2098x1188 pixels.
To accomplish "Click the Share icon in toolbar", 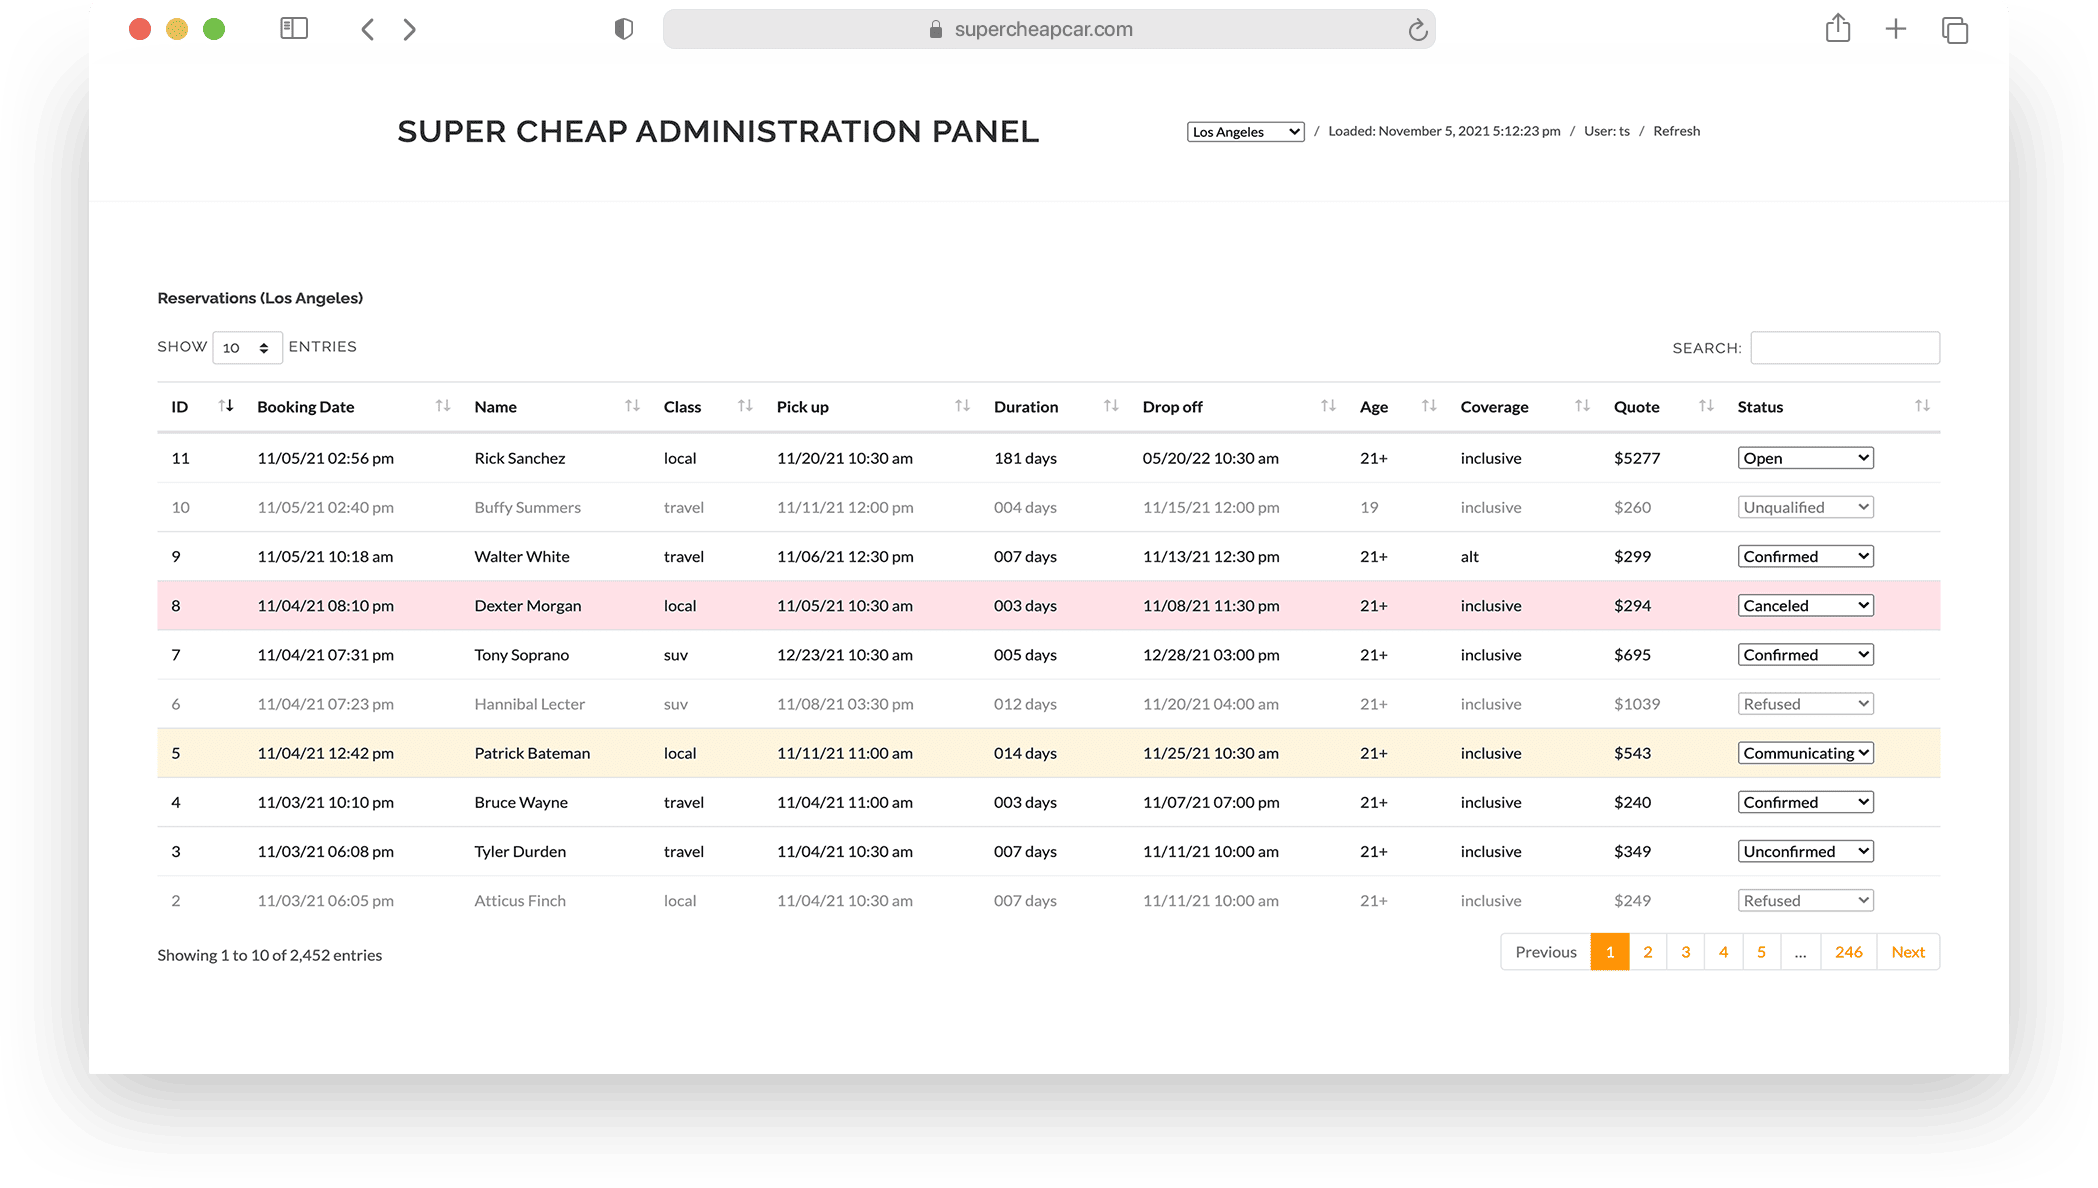I will [x=1838, y=29].
